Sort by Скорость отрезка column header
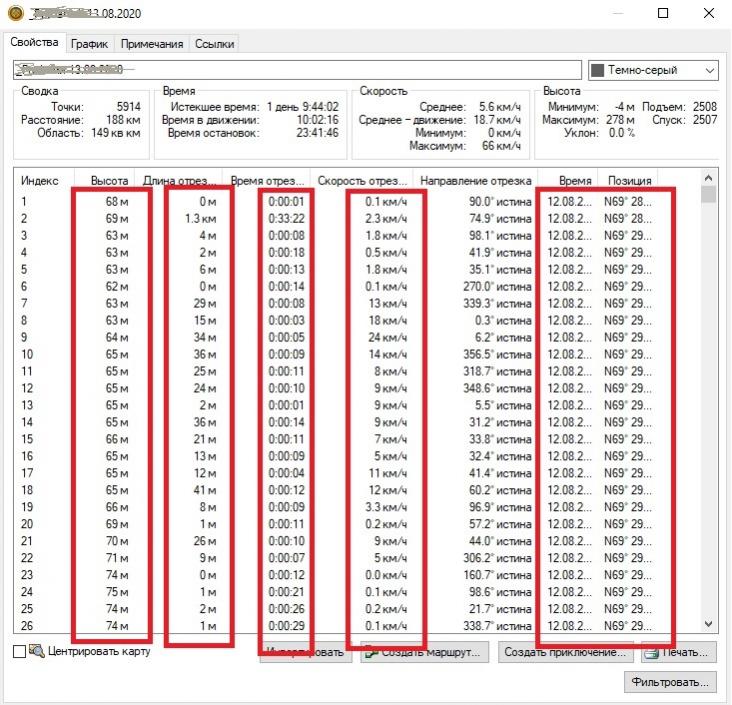732x705 pixels. [x=360, y=181]
